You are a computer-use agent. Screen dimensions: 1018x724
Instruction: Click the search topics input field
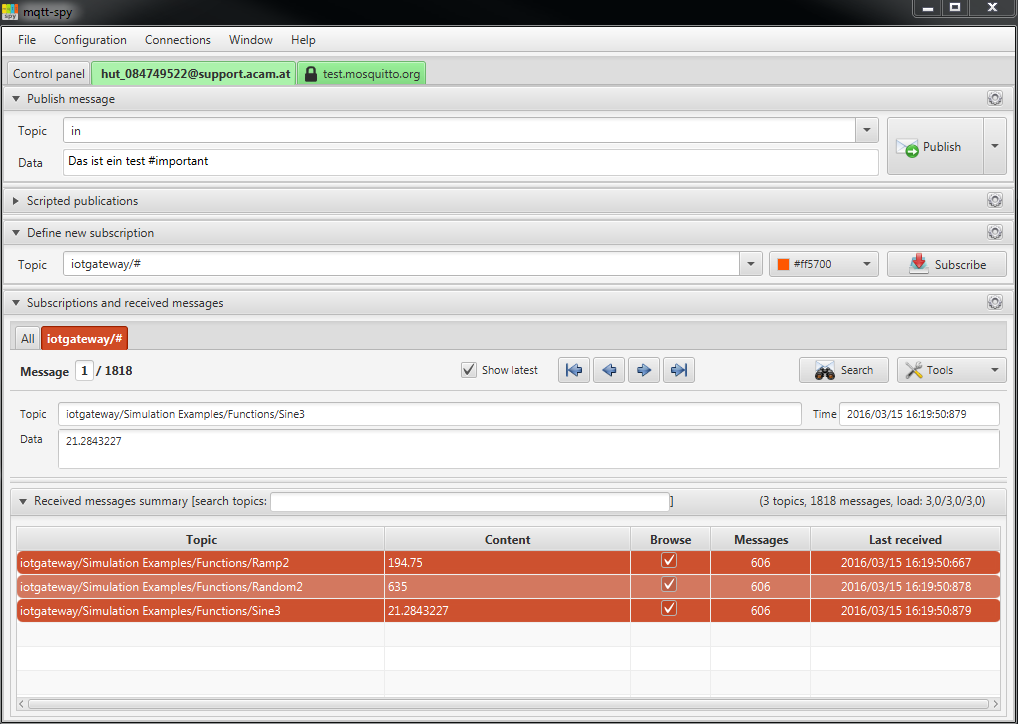(x=470, y=501)
